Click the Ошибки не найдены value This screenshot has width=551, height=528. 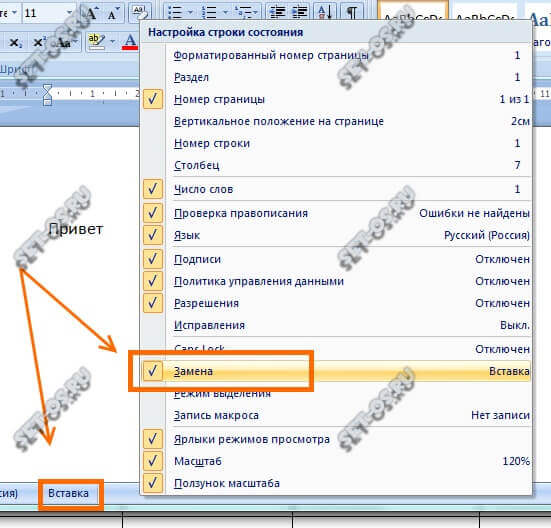click(x=474, y=213)
